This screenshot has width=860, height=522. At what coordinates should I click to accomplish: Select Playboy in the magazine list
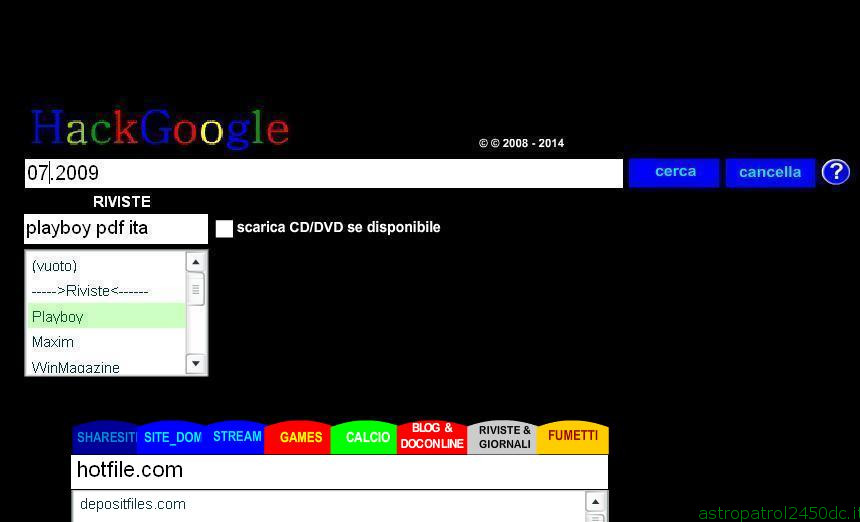(x=107, y=316)
